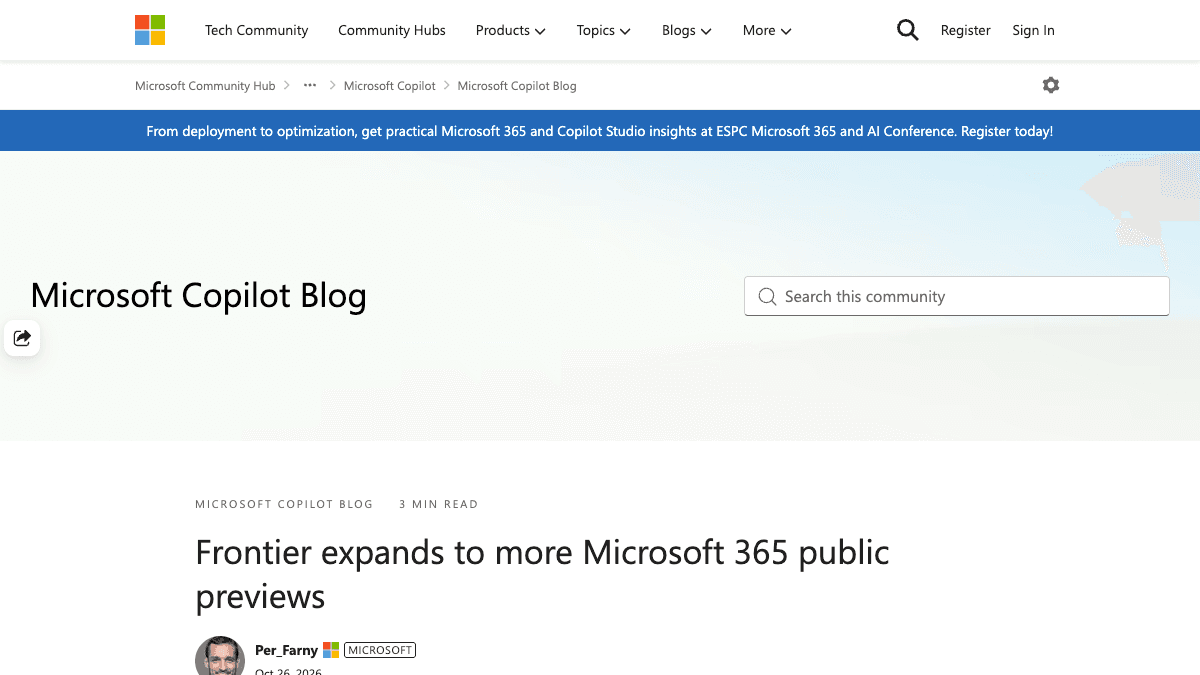Image resolution: width=1200 pixels, height=675 pixels.
Task: Click the 3 MIN READ text
Action: (439, 504)
